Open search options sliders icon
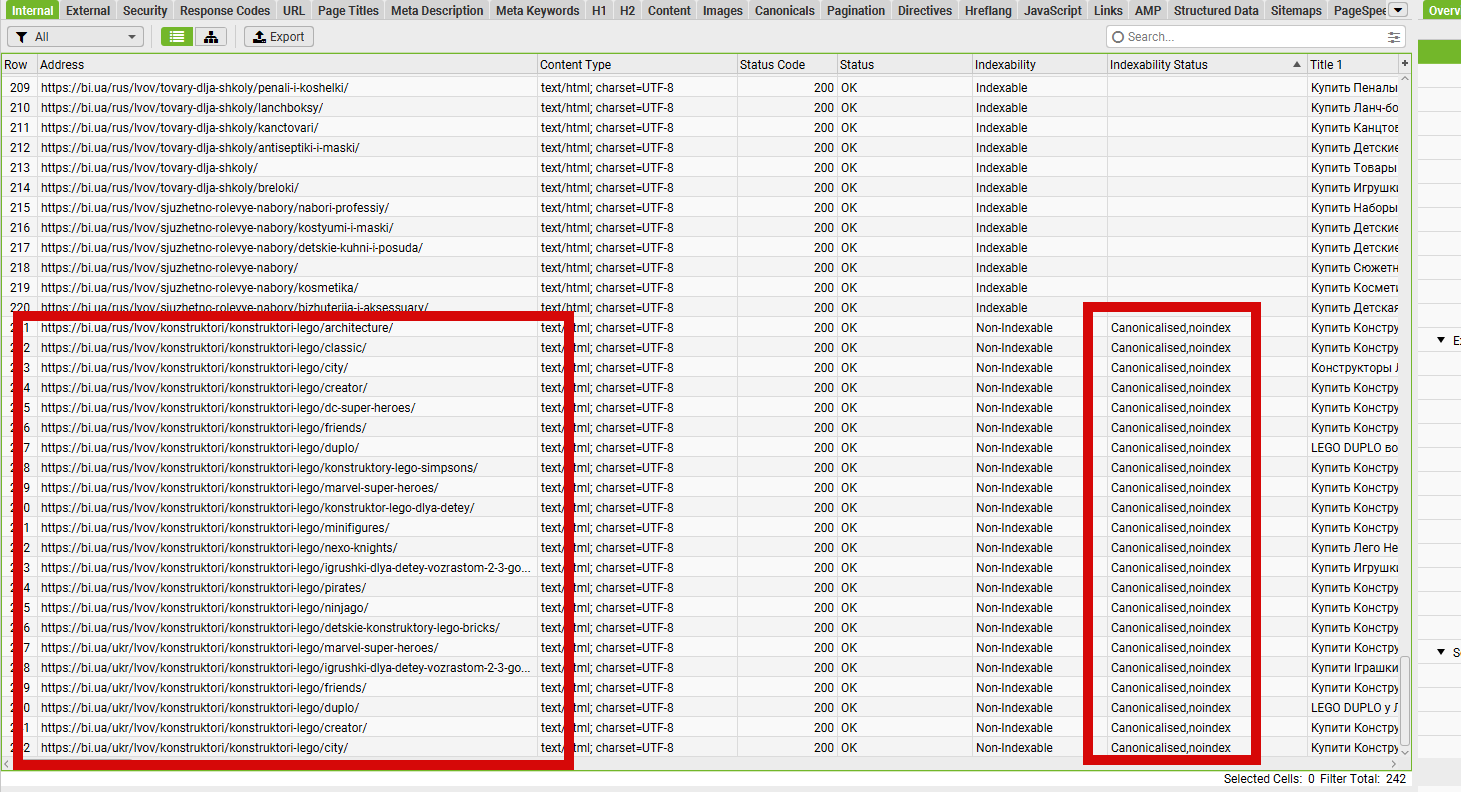 1394,37
